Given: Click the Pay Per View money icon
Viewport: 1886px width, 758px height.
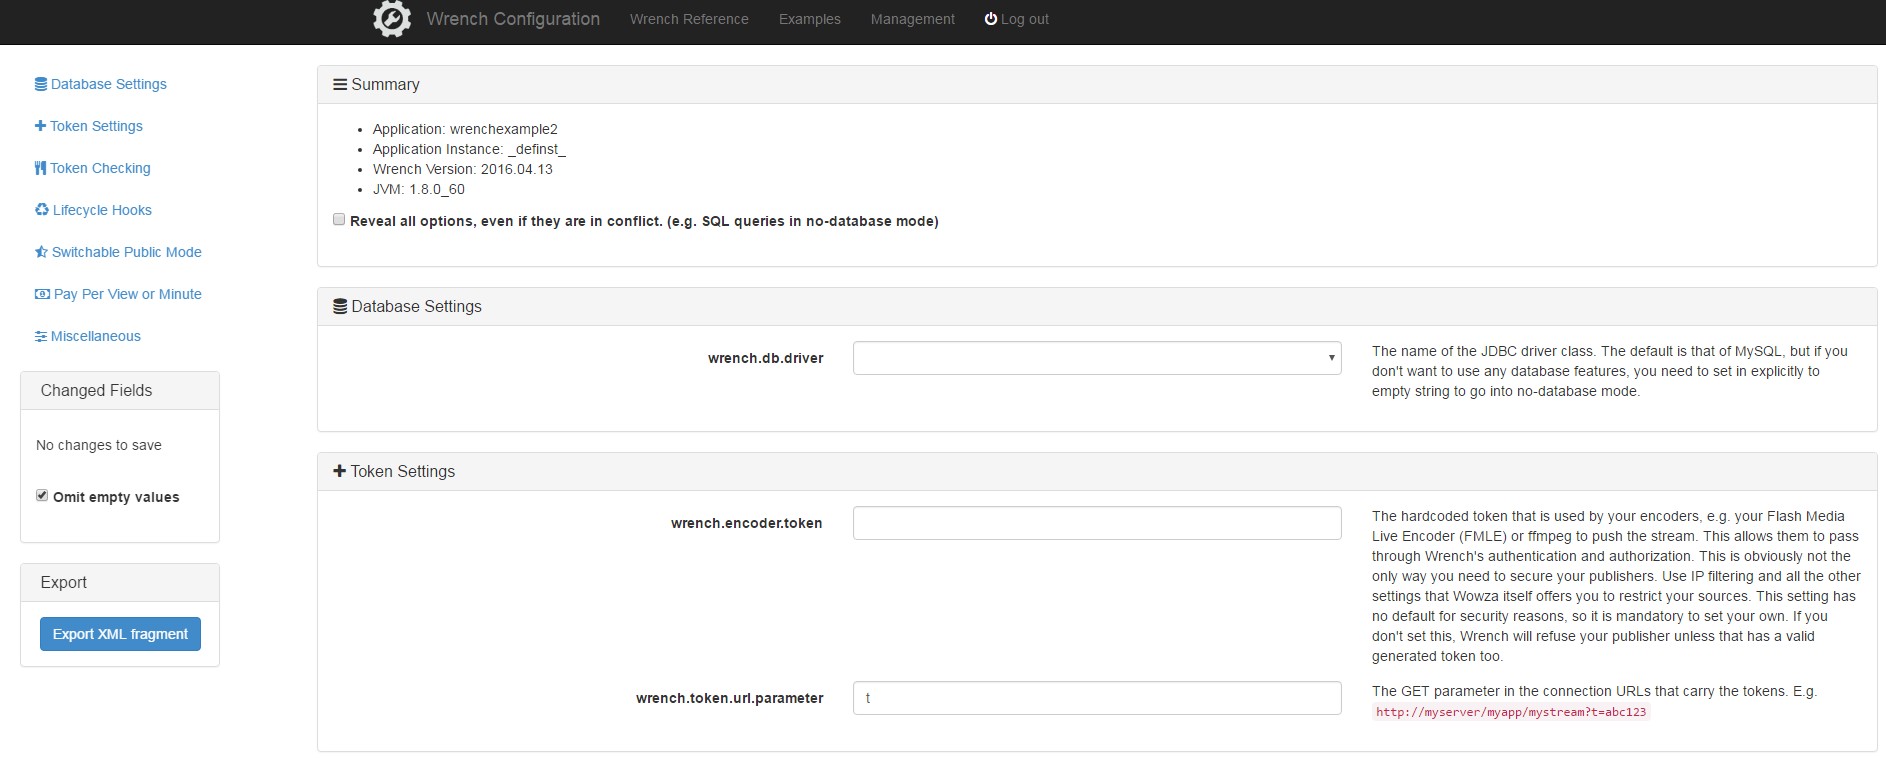Looking at the screenshot, I should pos(42,294).
